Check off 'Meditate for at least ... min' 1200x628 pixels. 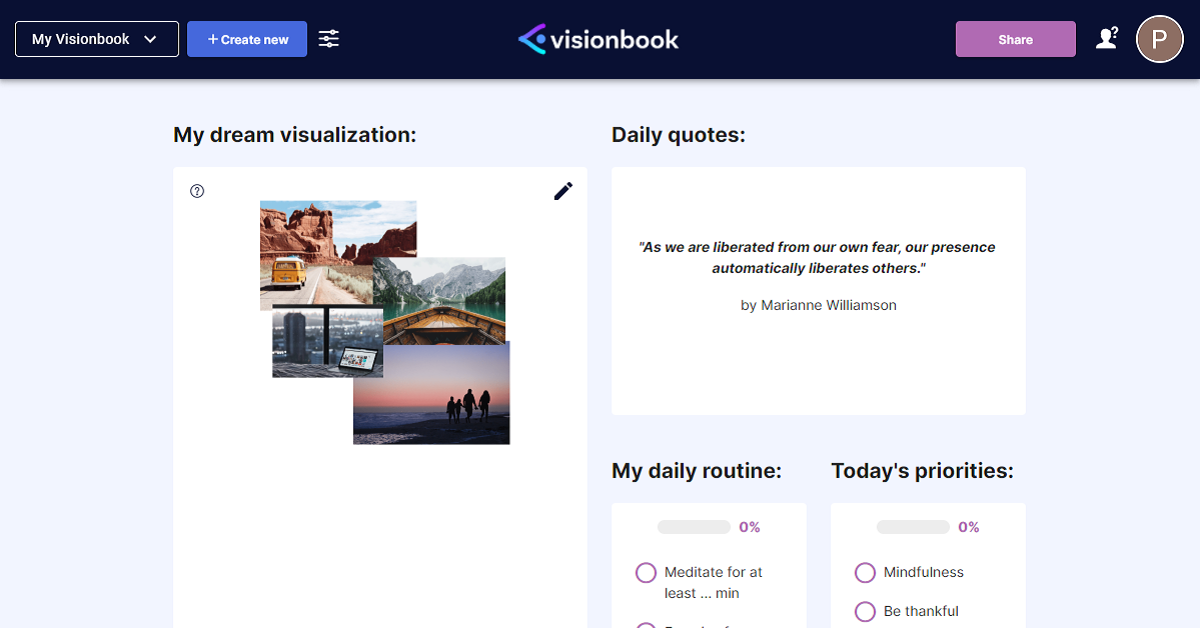coord(645,572)
